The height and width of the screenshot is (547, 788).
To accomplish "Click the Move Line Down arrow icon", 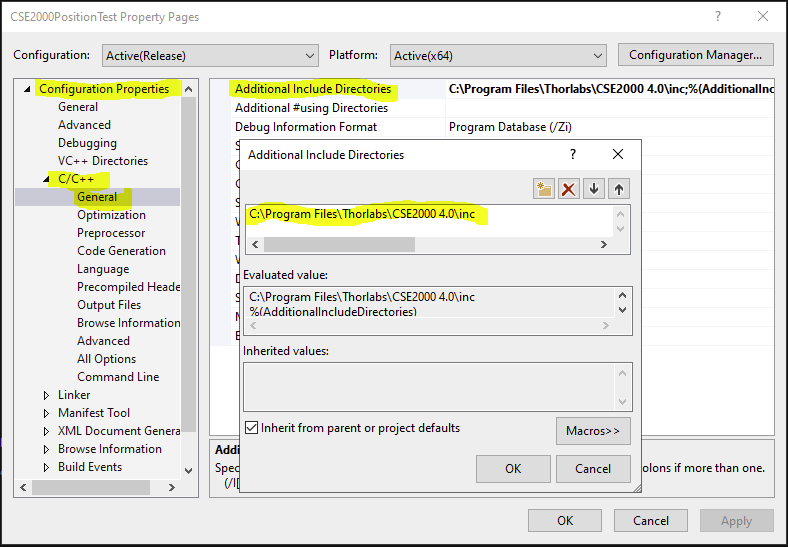I will tap(594, 188).
